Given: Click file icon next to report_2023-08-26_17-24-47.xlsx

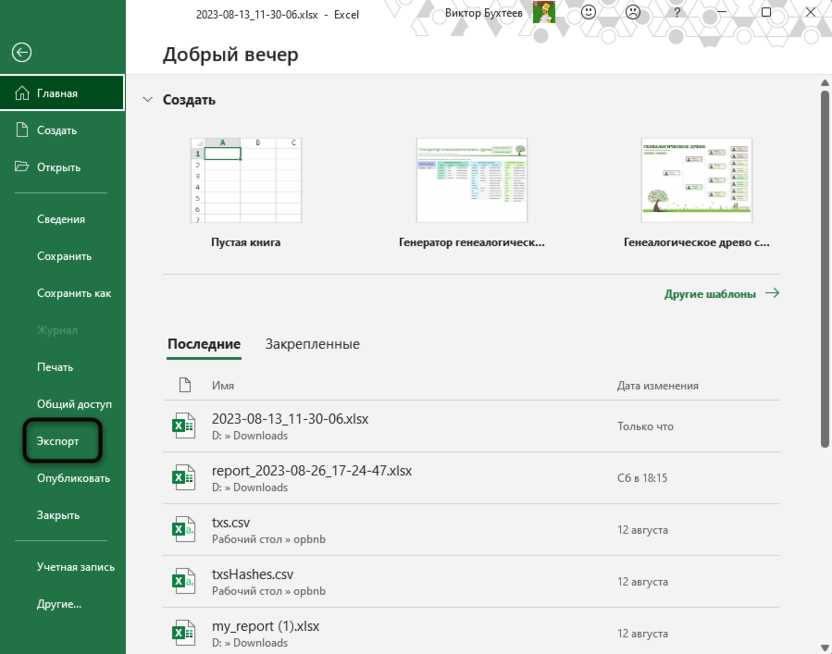Looking at the screenshot, I should coord(183,478).
